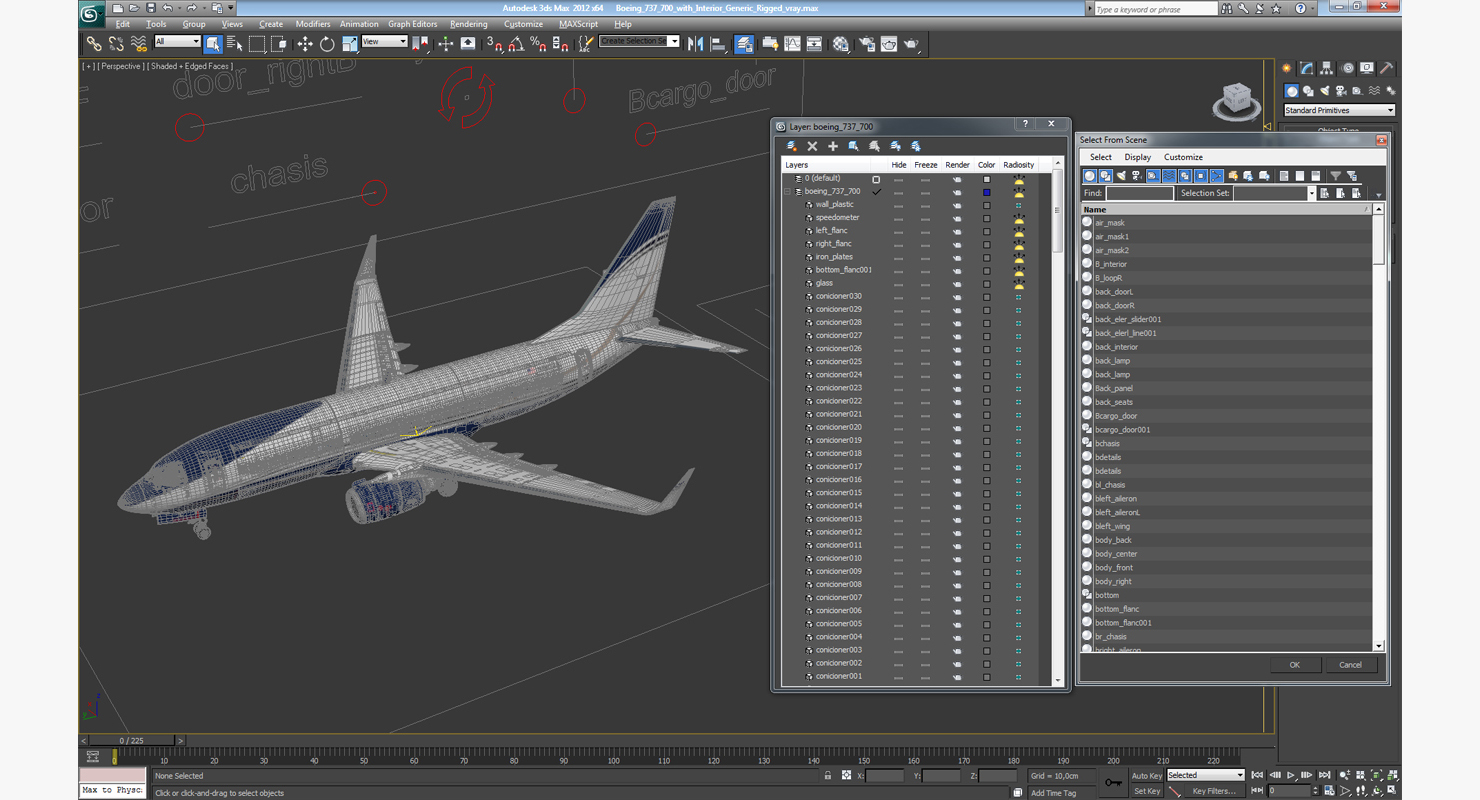
Task: Choose the Select and Rotate tool
Action: click(x=327, y=43)
